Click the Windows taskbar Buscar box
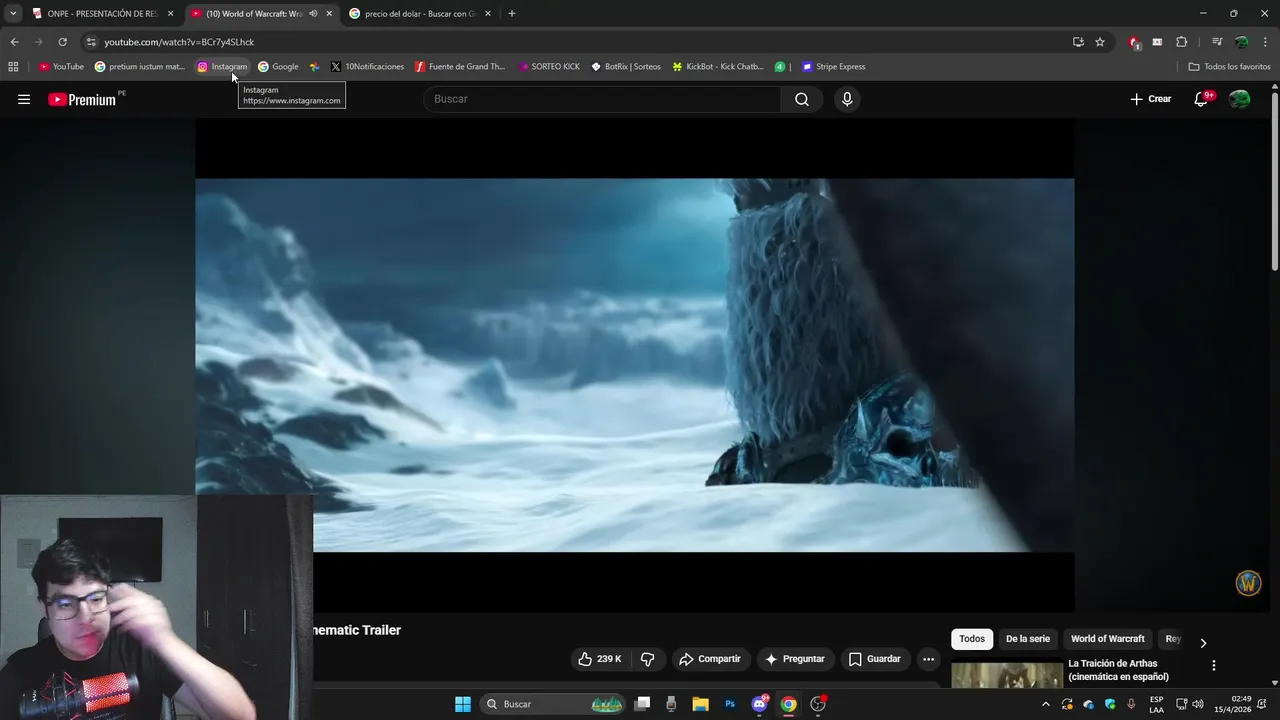Screen dimensions: 1280x720 553,704
